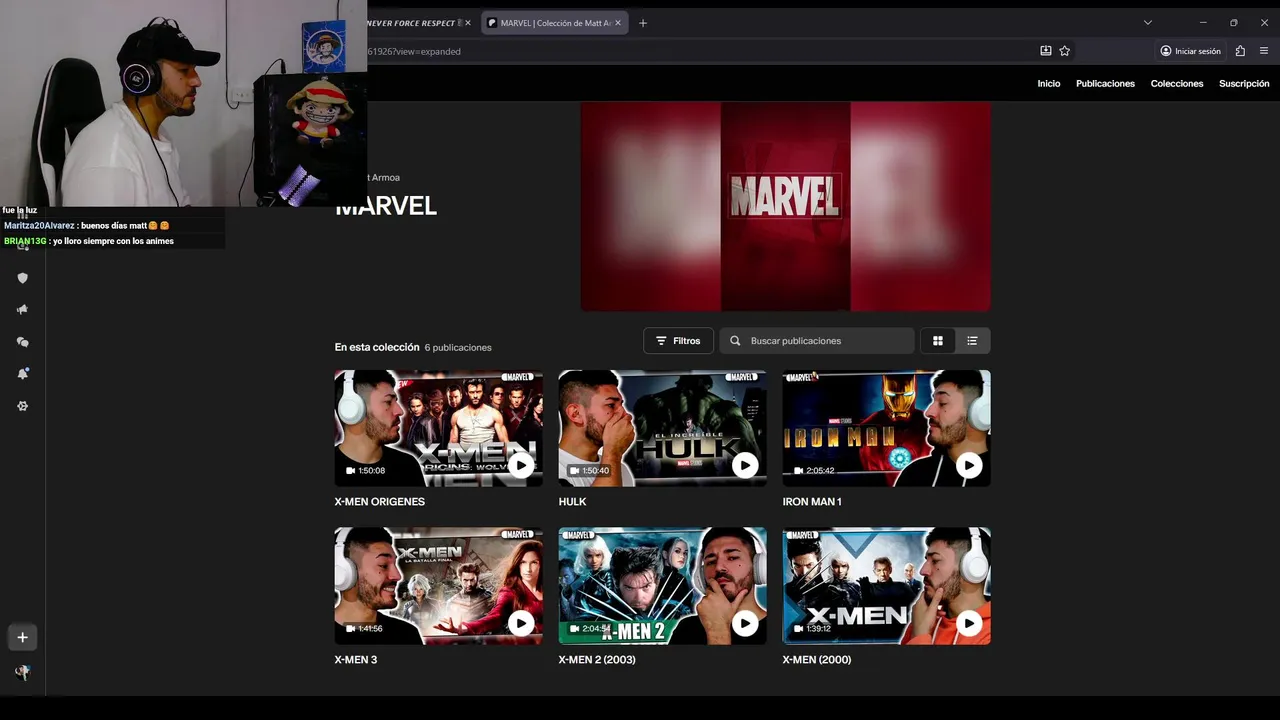Image resolution: width=1280 pixels, height=720 pixels.
Task: Open the browser hamburger menu
Action: coord(1264,51)
